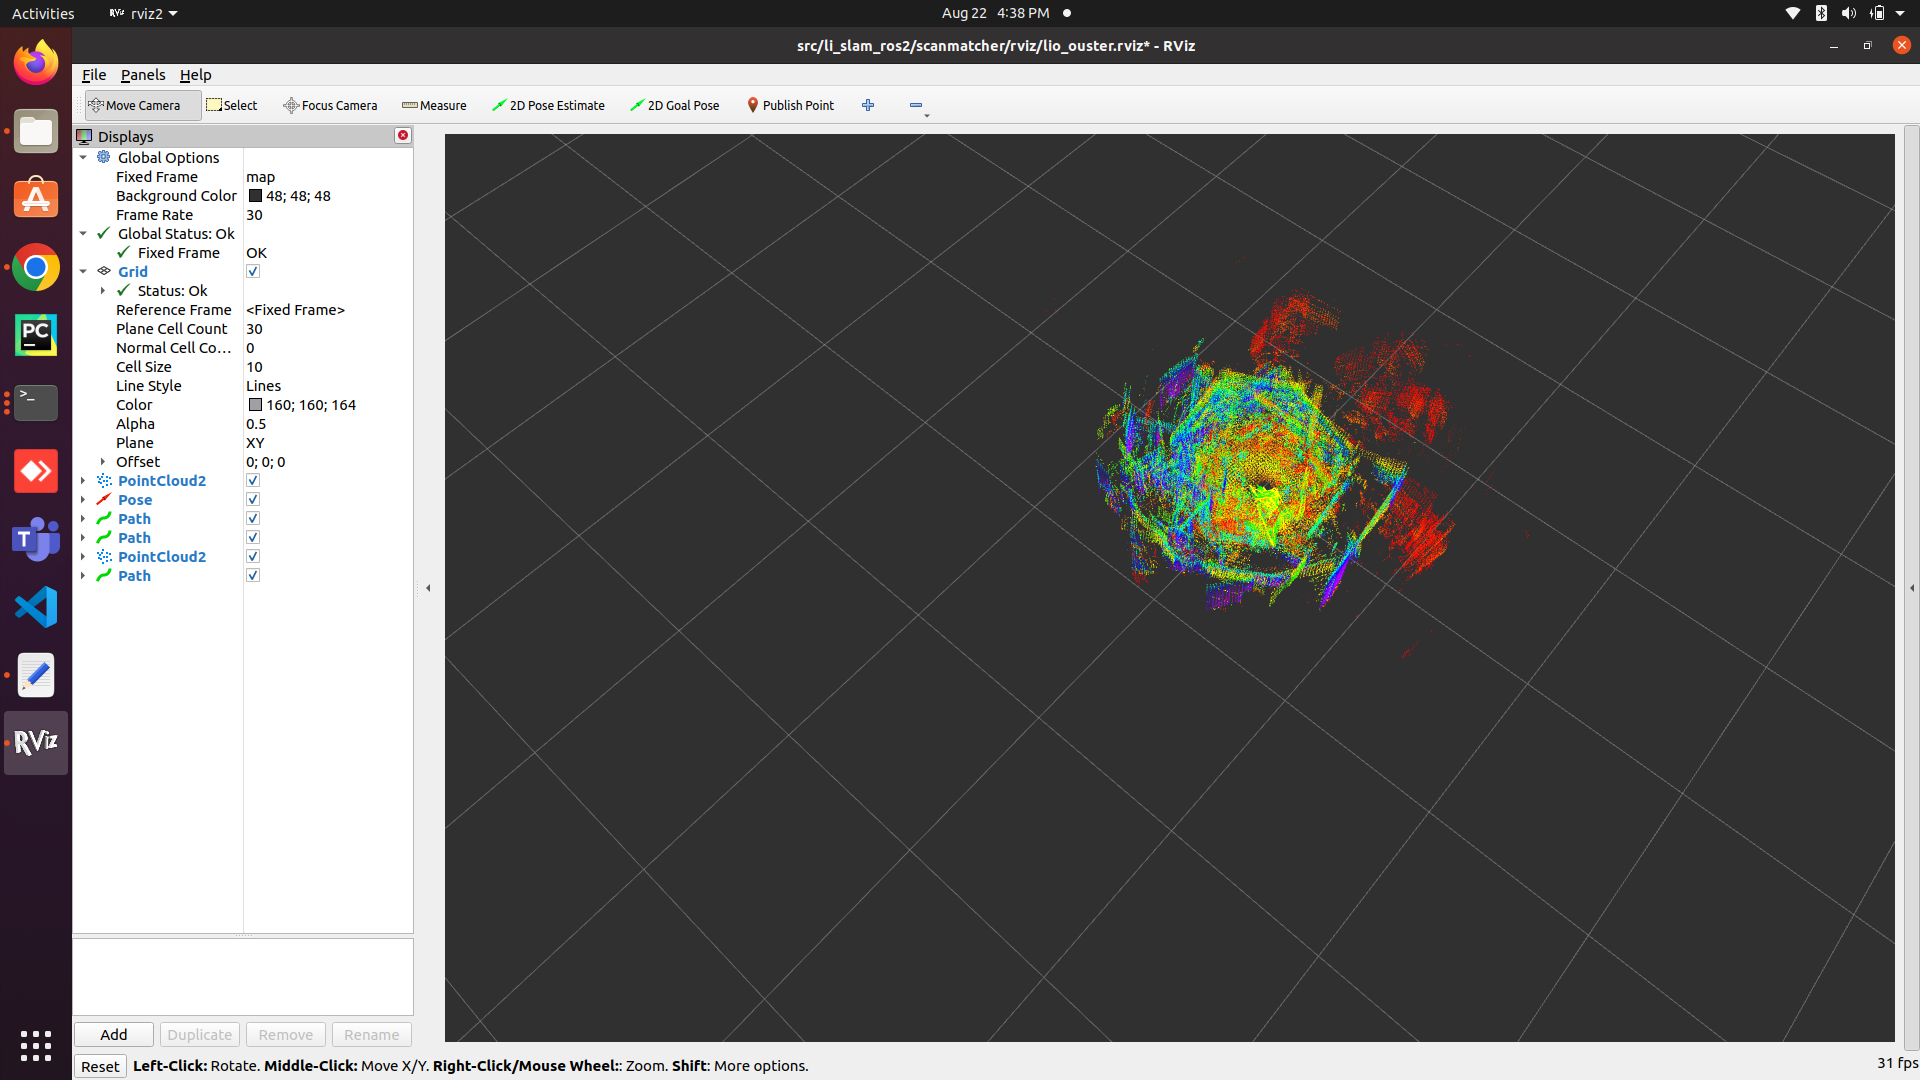Expand the last Path display
The image size is (1920, 1080).
coord(84,575)
